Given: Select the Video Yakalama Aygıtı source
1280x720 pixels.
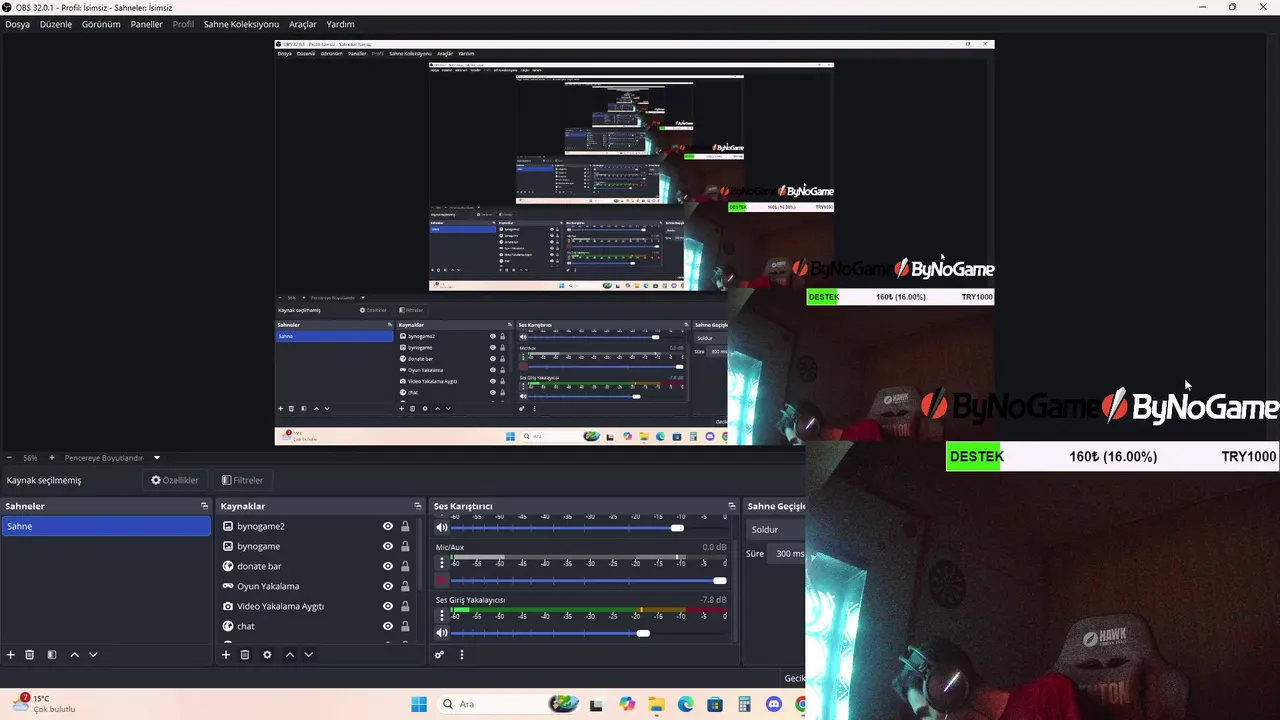Looking at the screenshot, I should pos(317,606).
